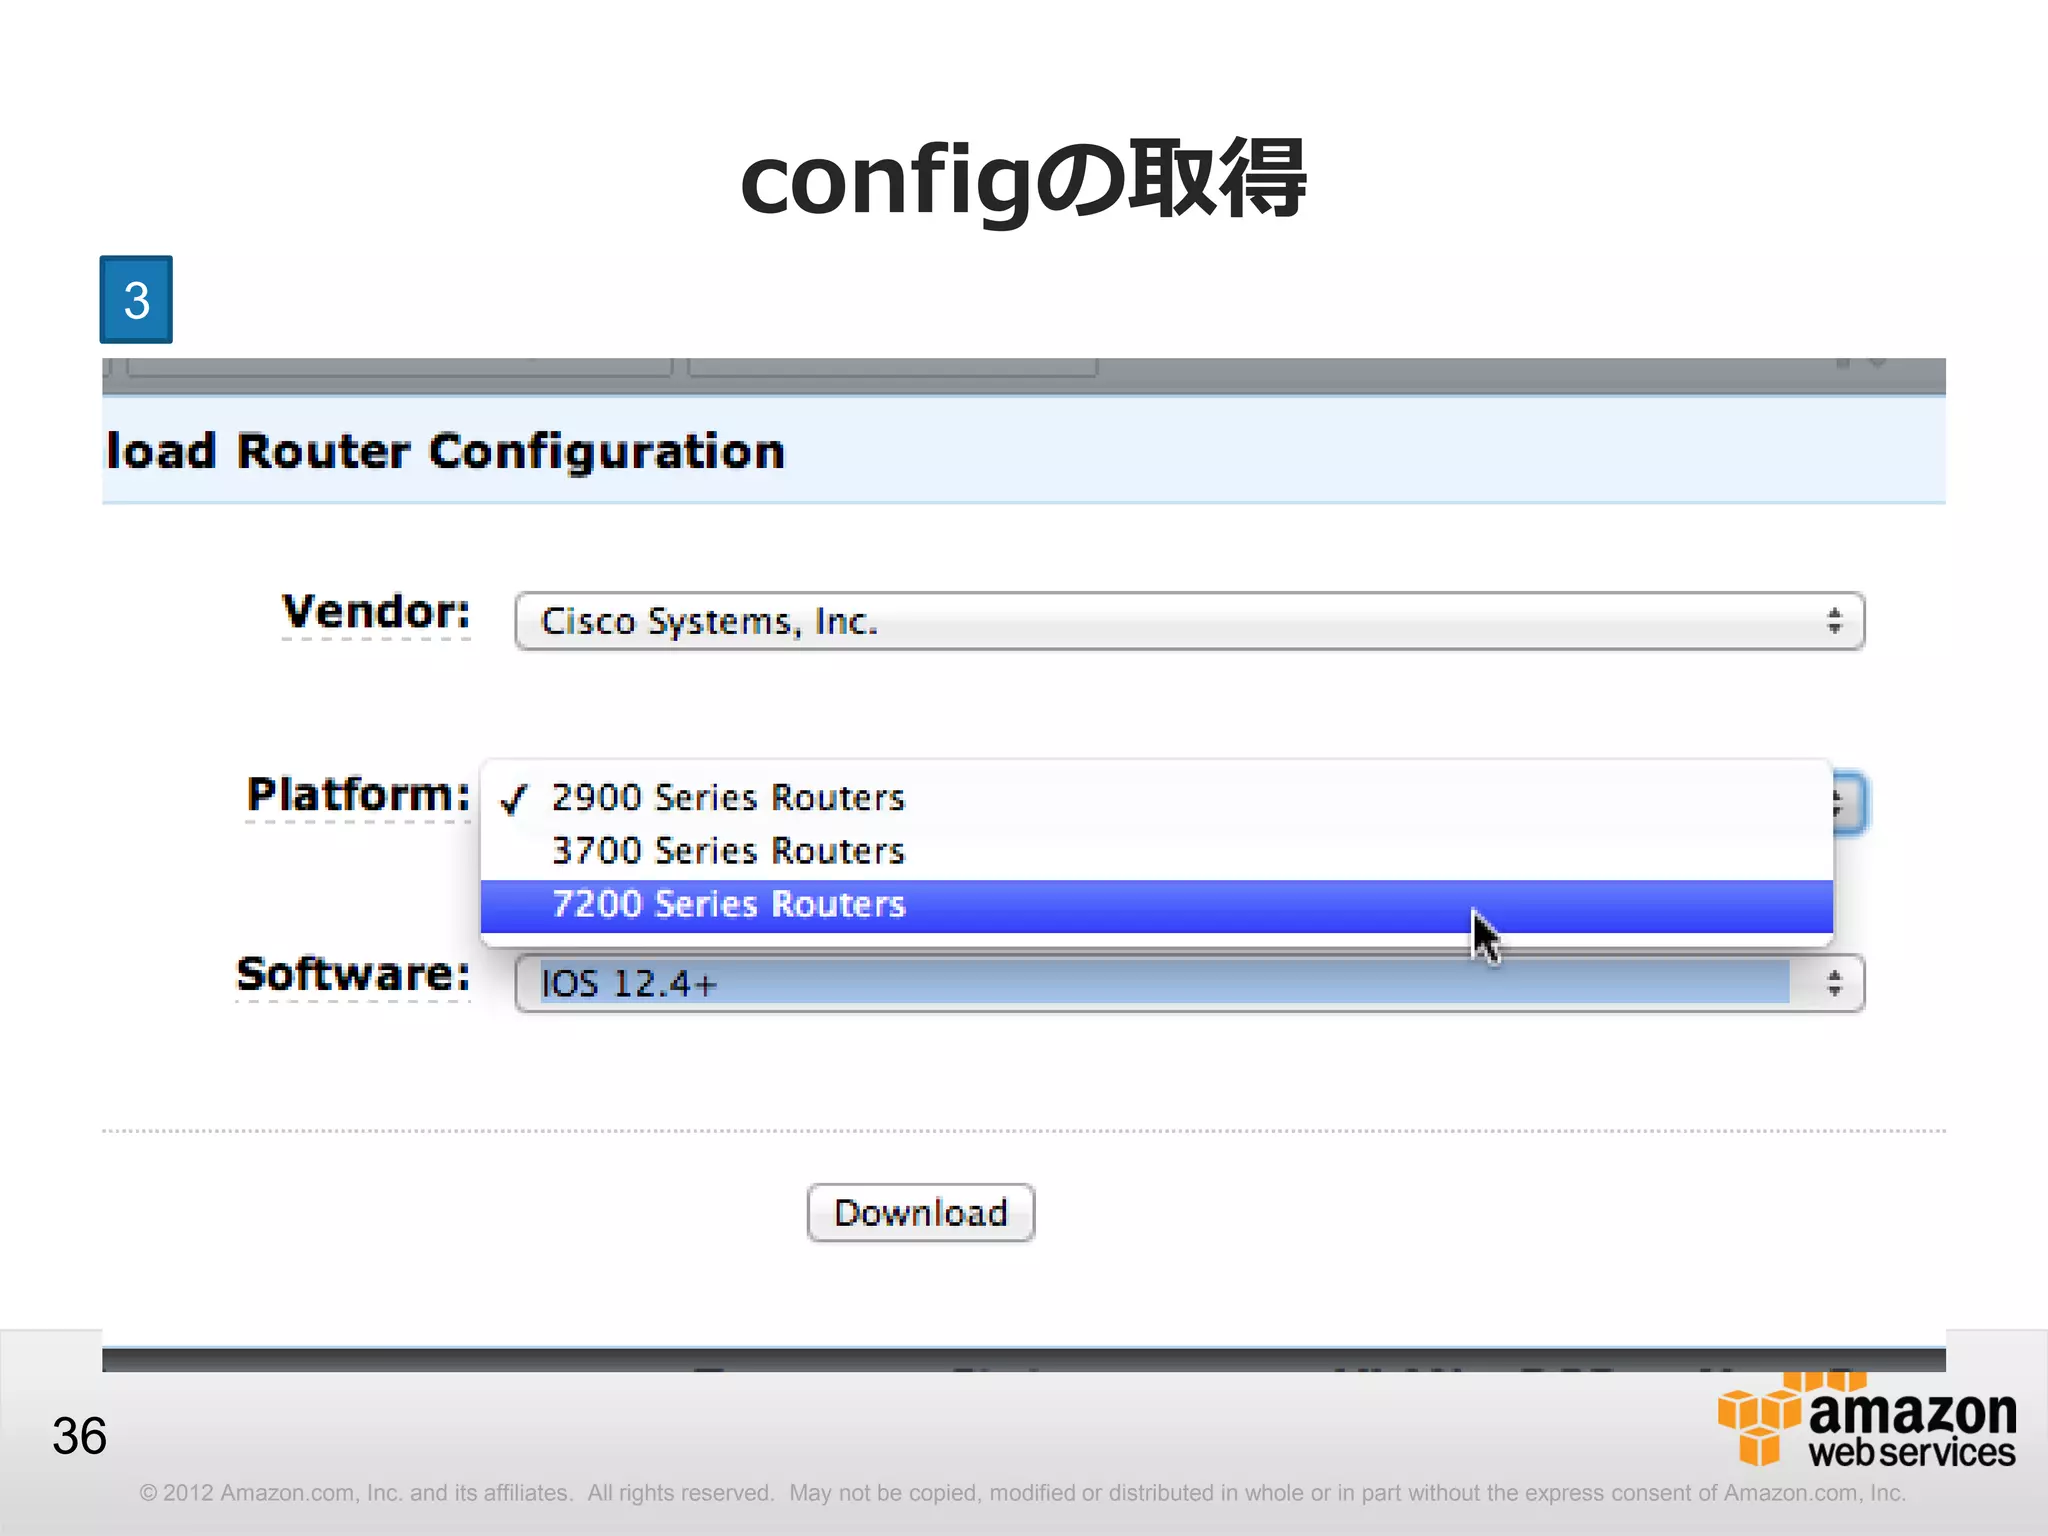The height and width of the screenshot is (1536, 2048).
Task: Click the Vendor field label
Action: coord(376,612)
